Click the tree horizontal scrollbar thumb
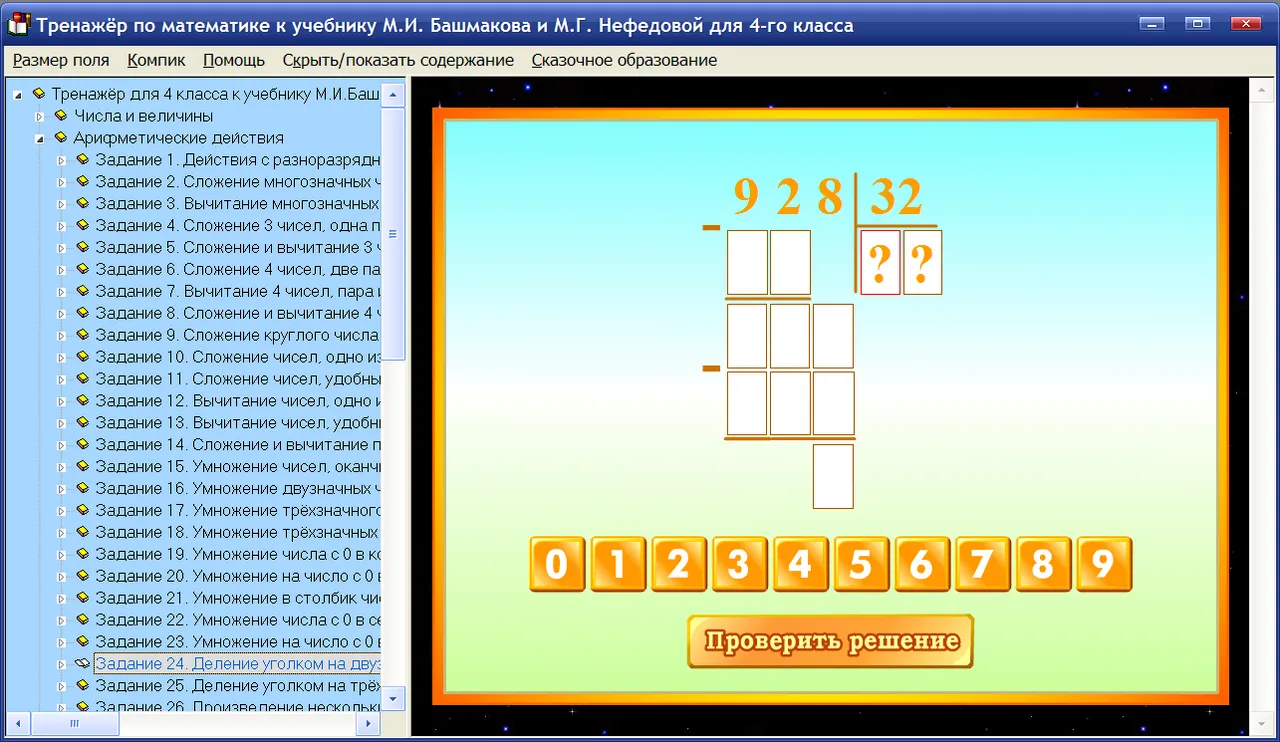This screenshot has height=742, width=1280. click(73, 722)
